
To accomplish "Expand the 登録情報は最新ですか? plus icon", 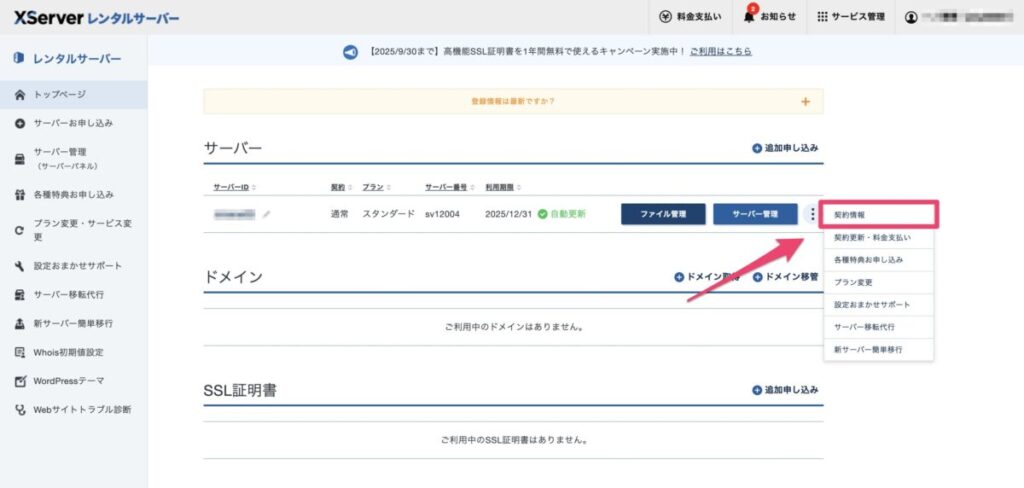I will (x=805, y=101).
